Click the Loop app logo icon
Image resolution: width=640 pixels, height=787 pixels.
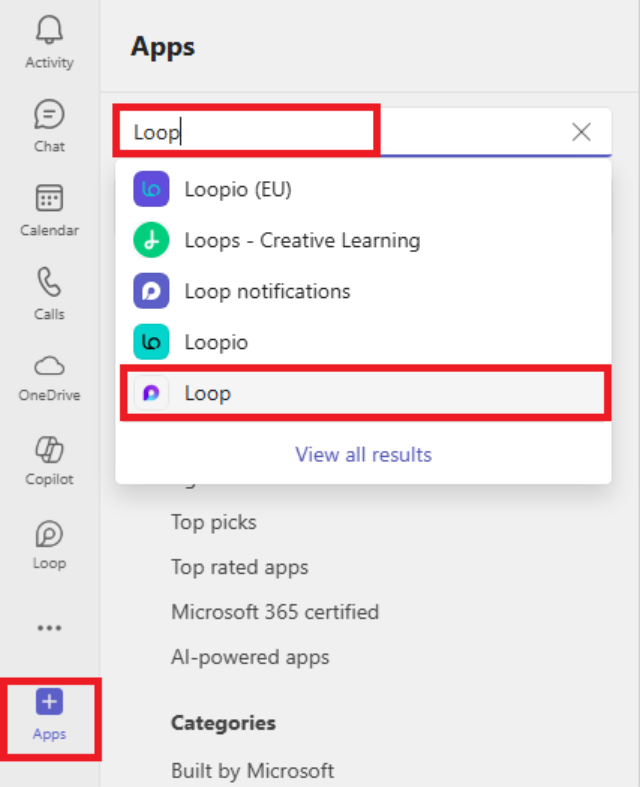151,393
